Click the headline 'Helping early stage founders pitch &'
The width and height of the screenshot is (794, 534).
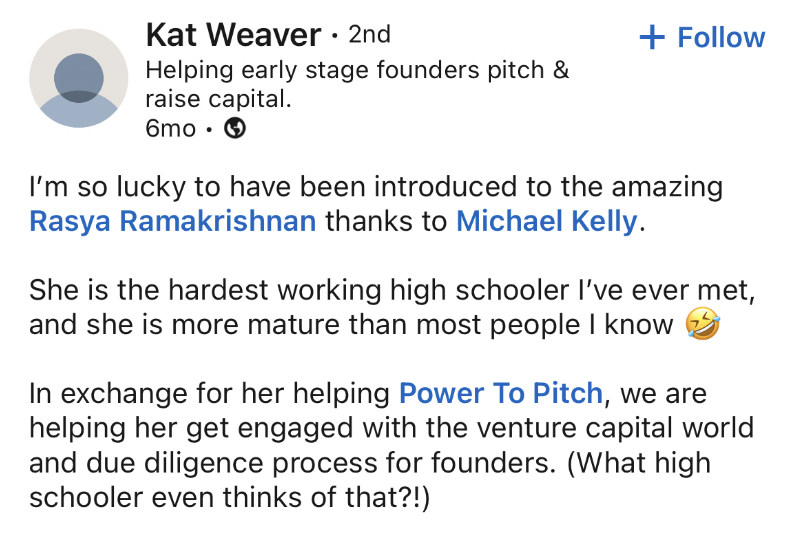point(358,70)
